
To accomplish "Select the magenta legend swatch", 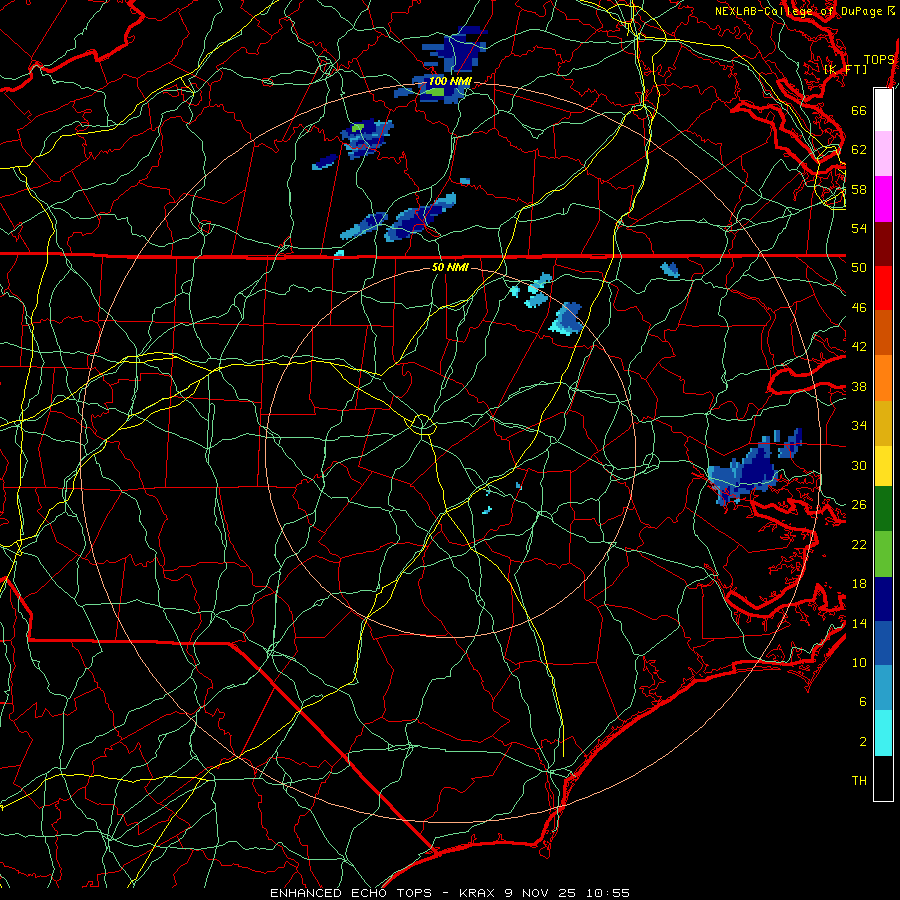I will [883, 199].
